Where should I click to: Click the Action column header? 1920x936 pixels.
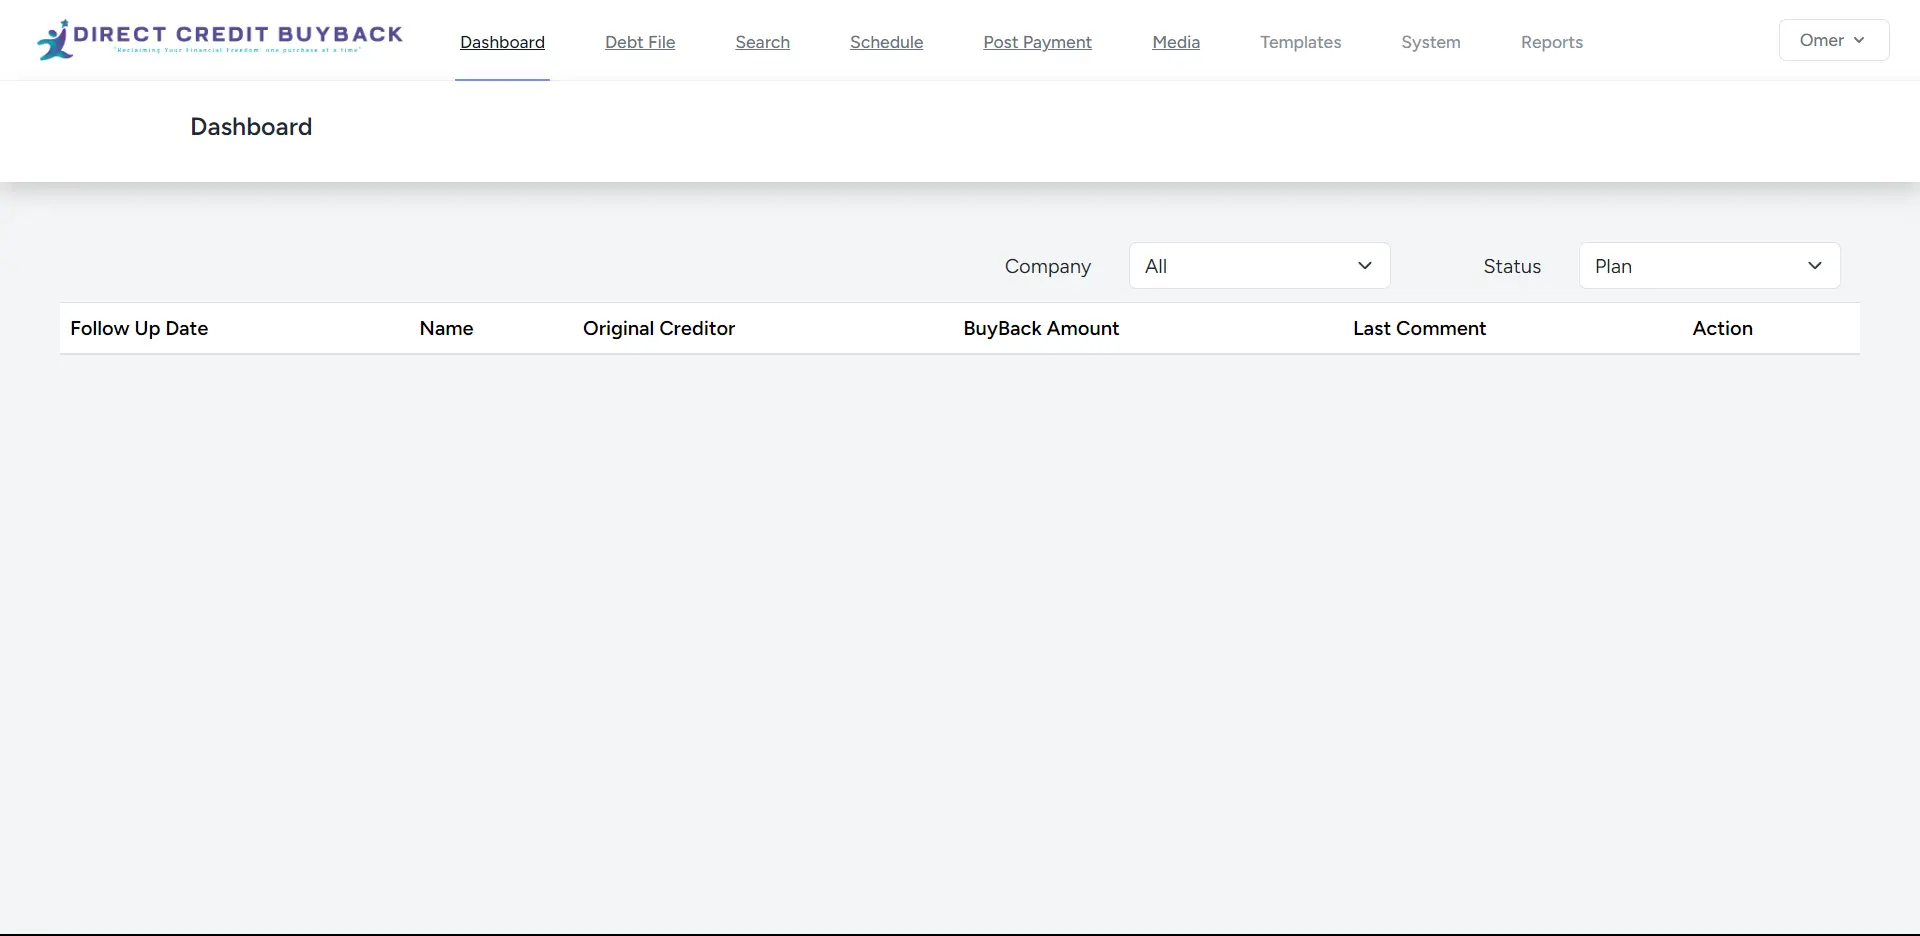(1722, 328)
